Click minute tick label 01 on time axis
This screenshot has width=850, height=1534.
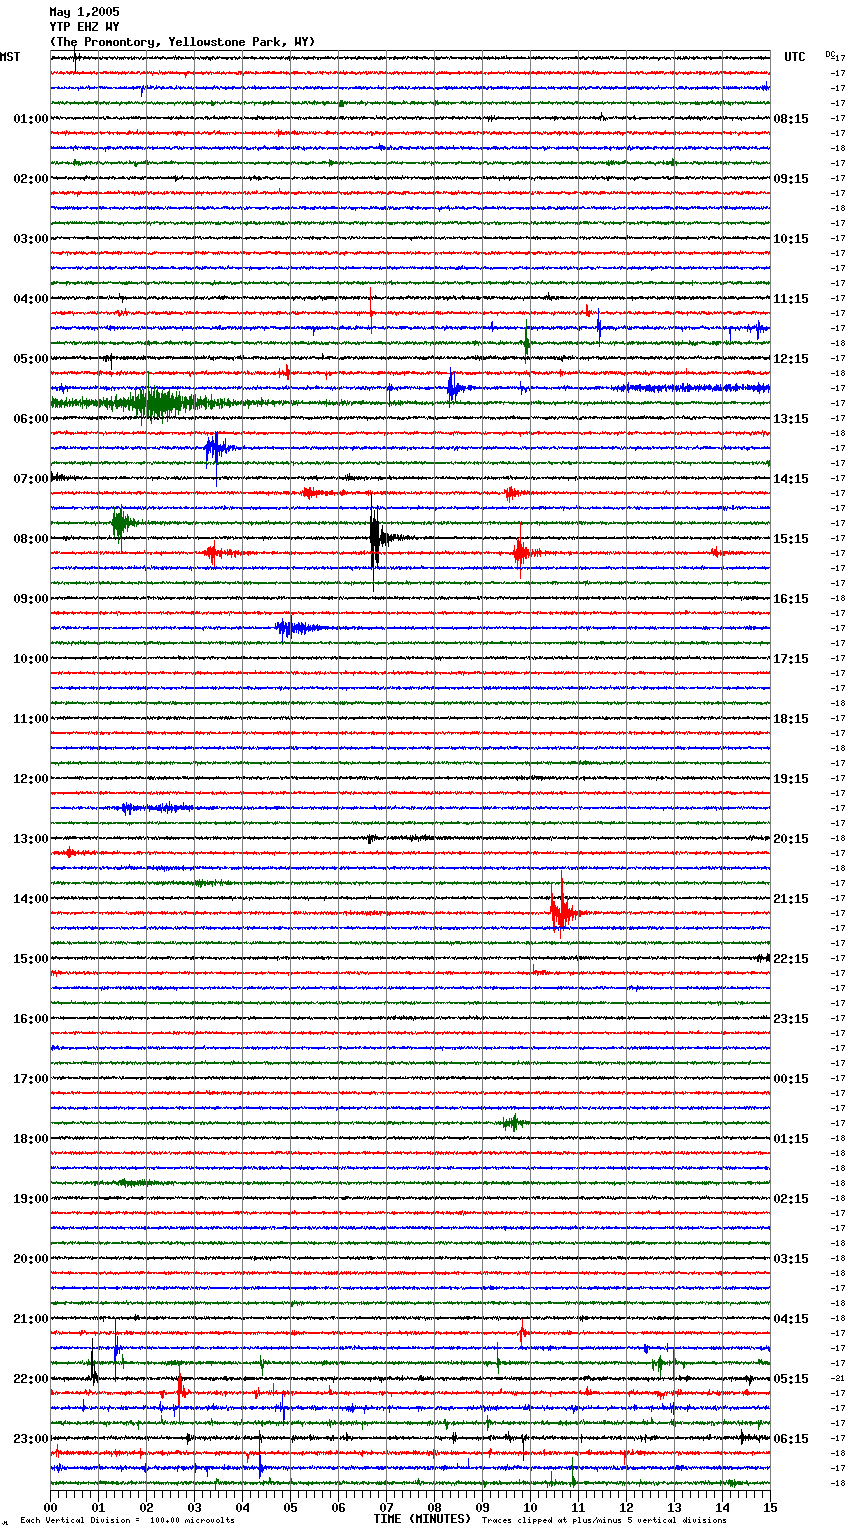(x=98, y=1507)
